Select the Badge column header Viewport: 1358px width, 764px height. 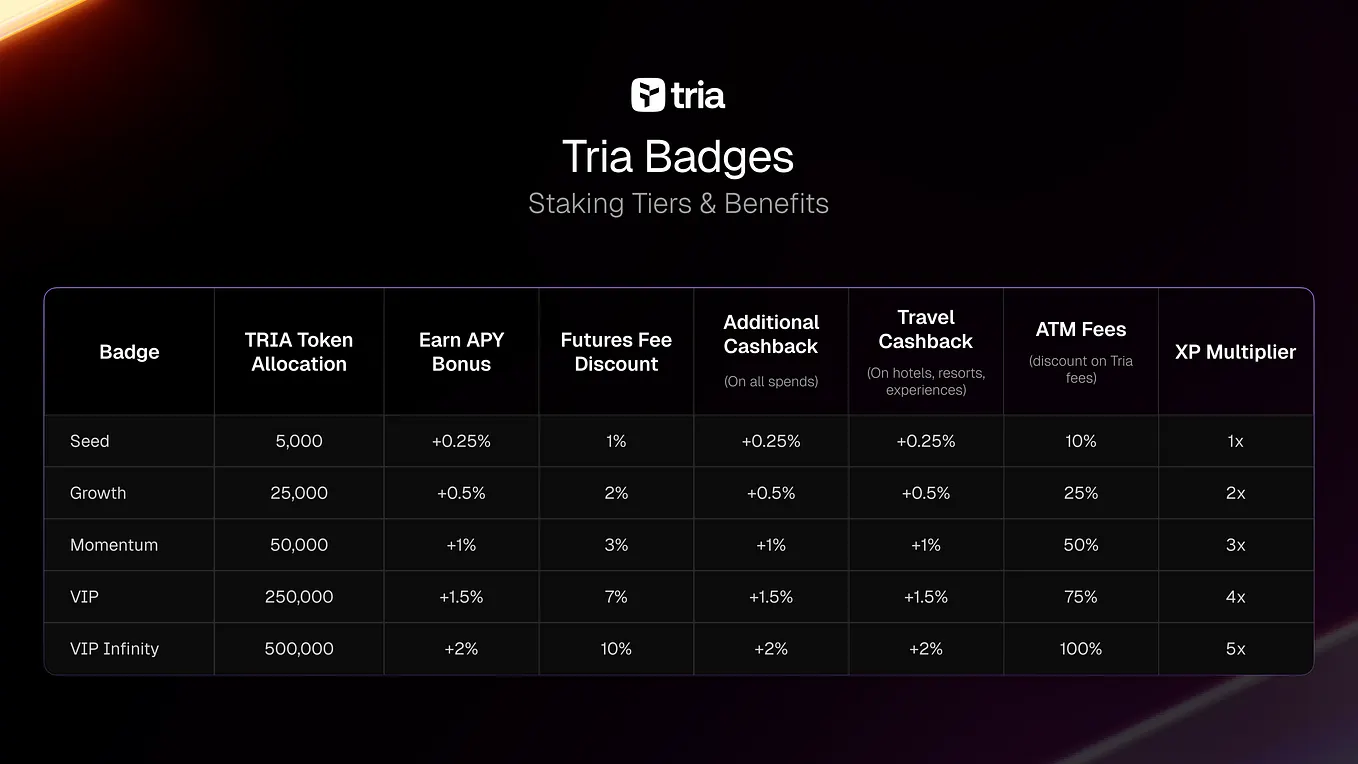[129, 352]
